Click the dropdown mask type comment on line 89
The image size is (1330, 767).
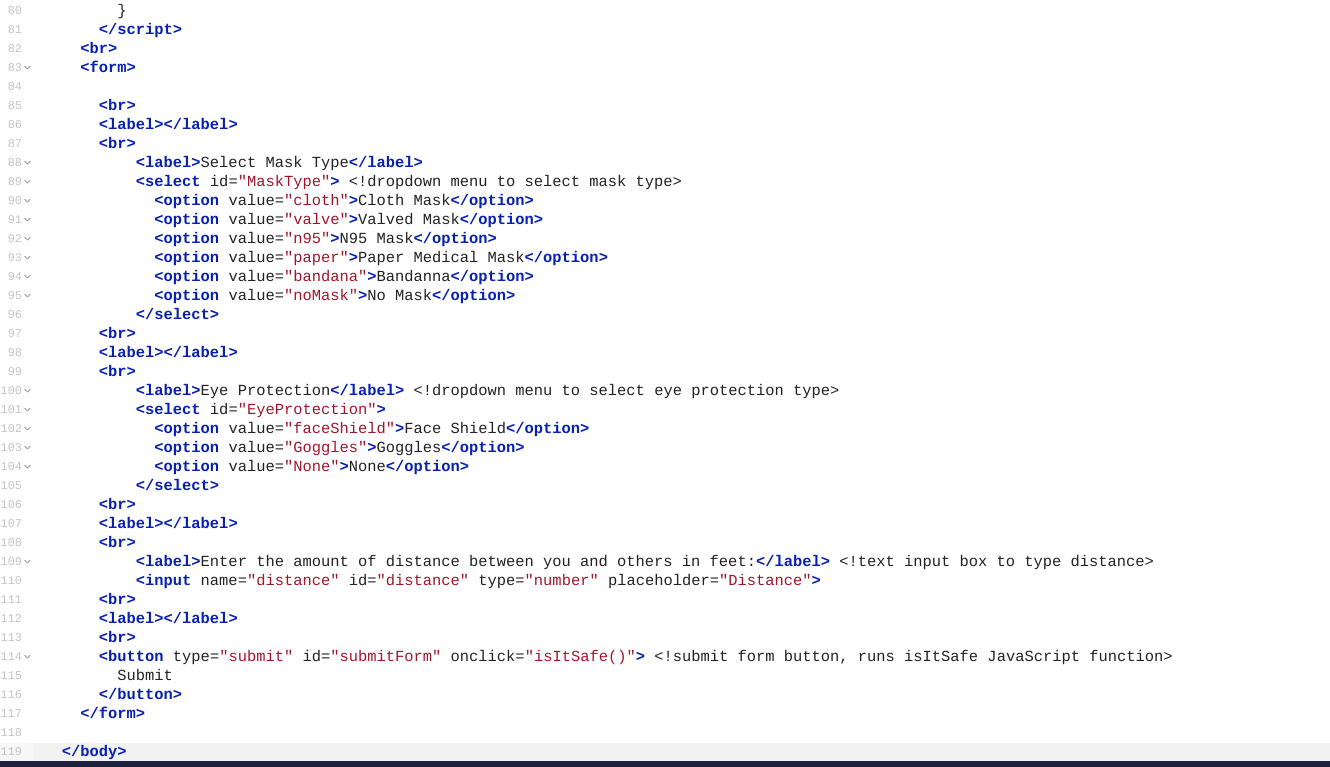tap(515, 182)
